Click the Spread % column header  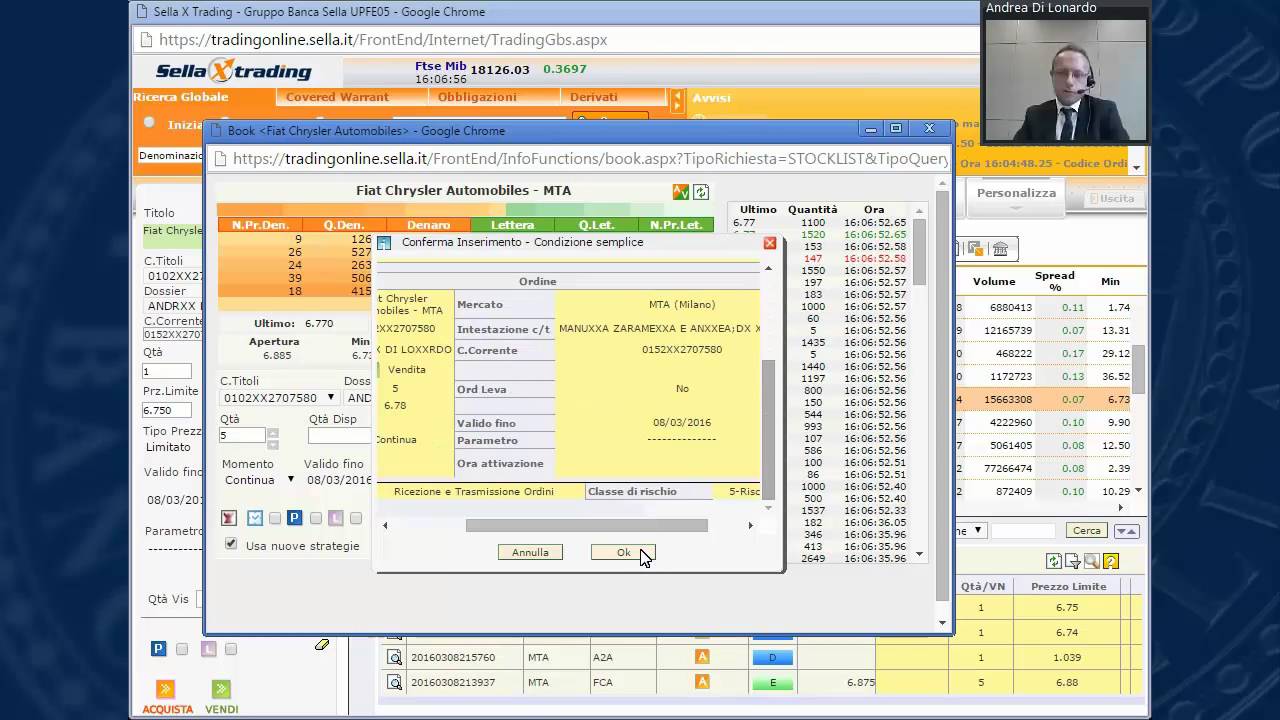click(x=1055, y=281)
